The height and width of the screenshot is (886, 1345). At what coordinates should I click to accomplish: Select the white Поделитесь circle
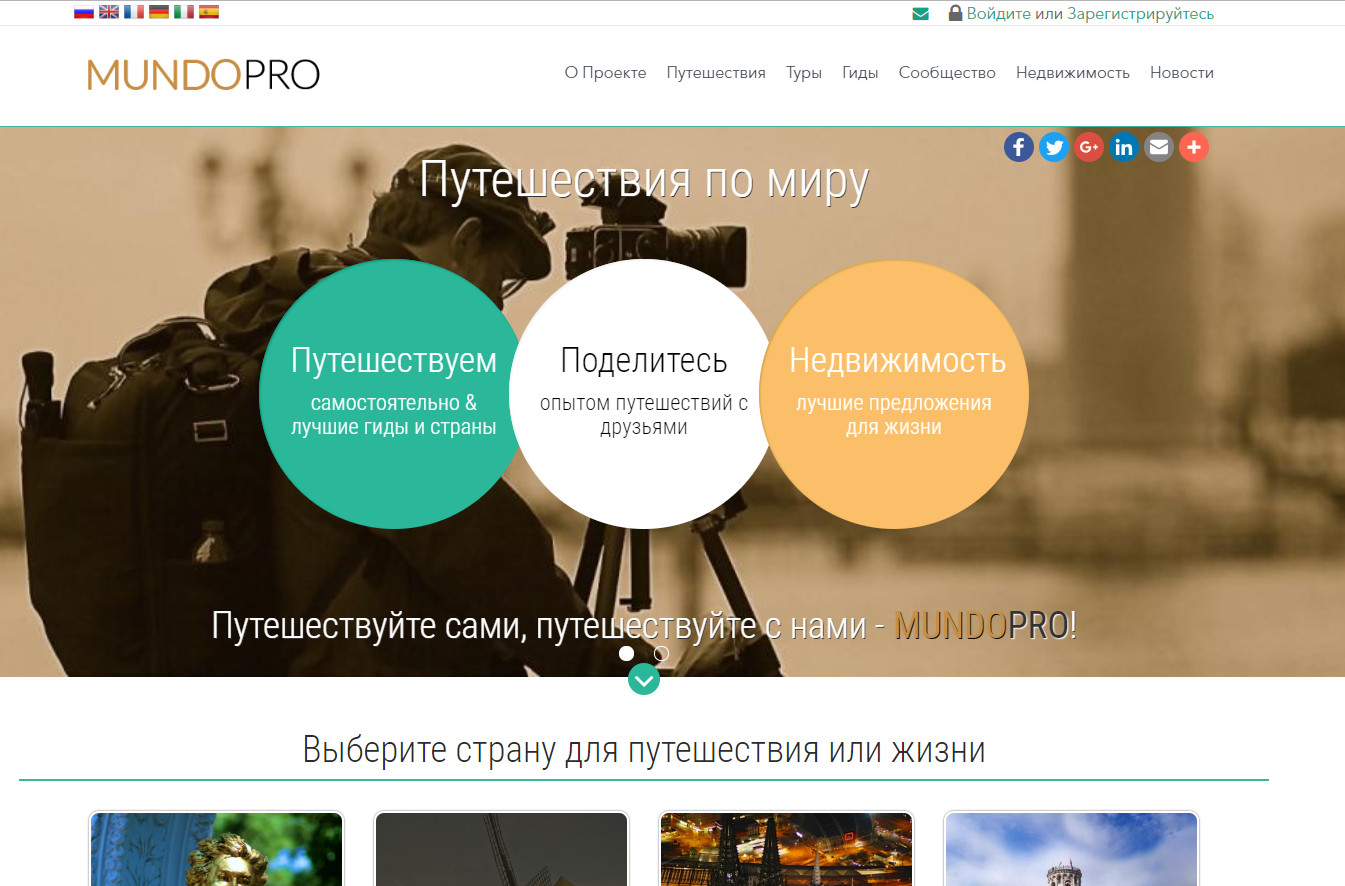coord(644,394)
